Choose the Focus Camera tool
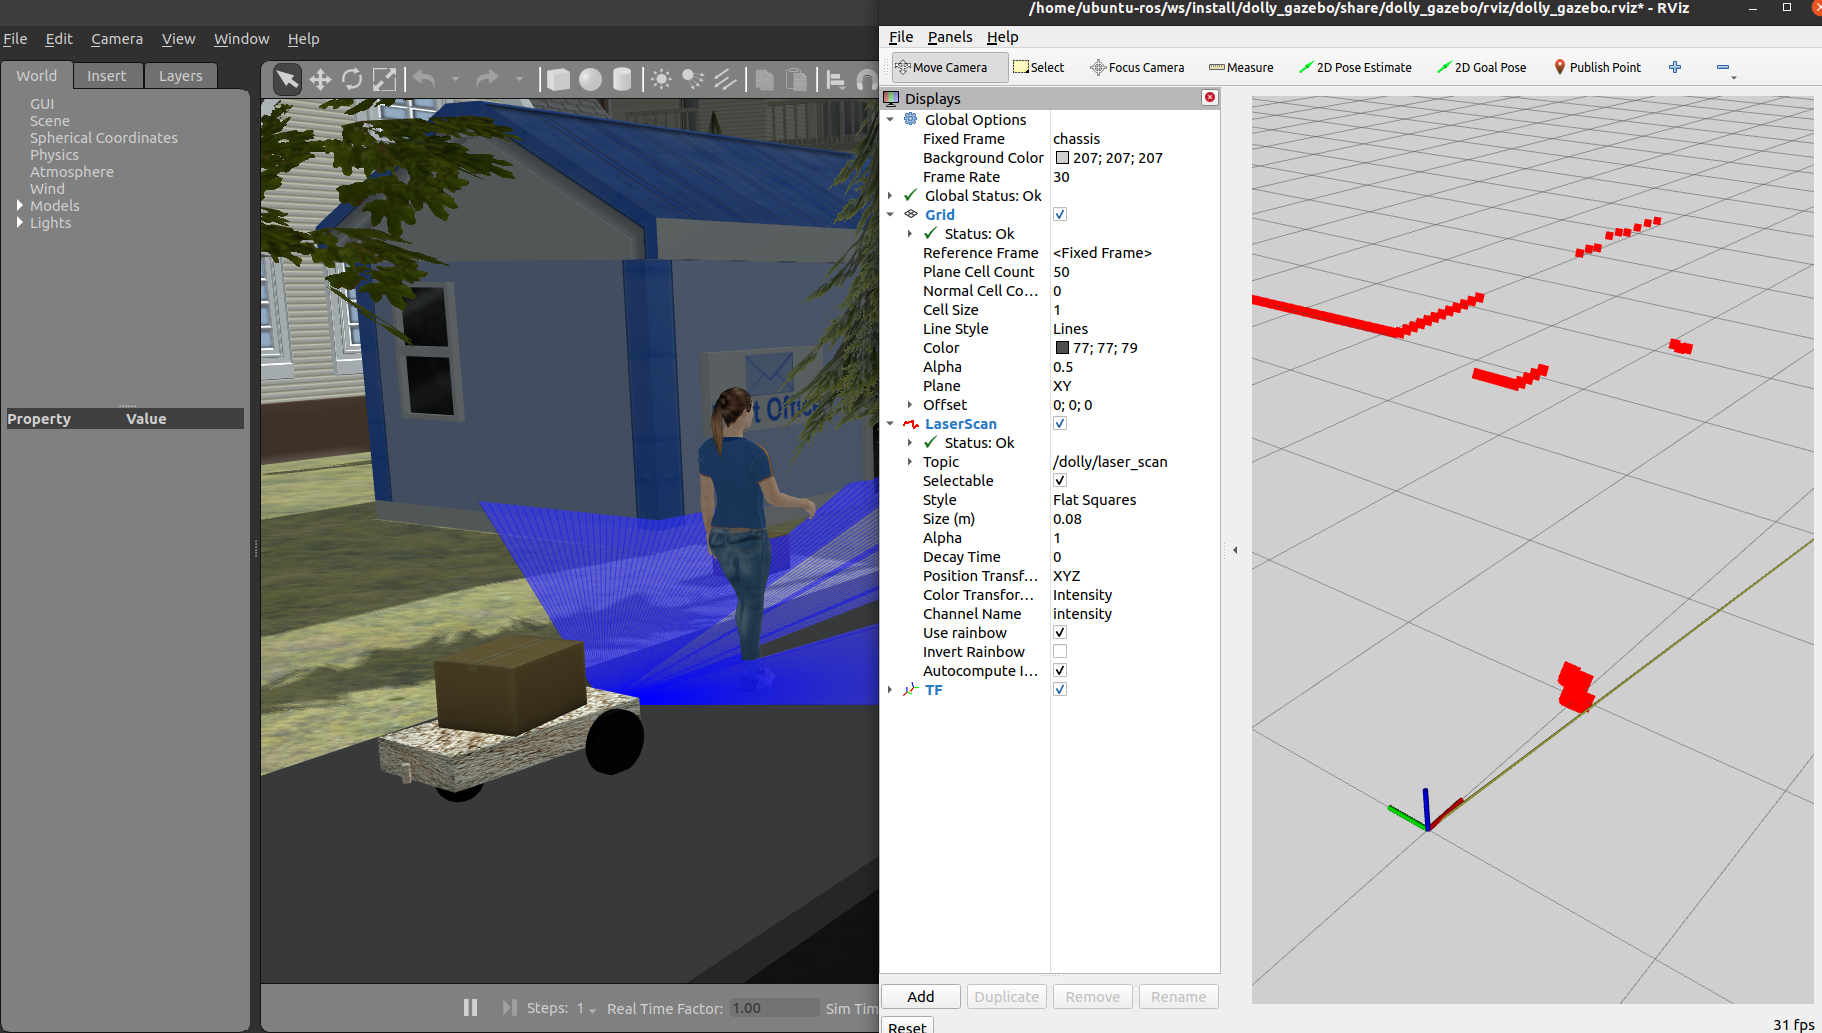 pyautogui.click(x=1137, y=67)
